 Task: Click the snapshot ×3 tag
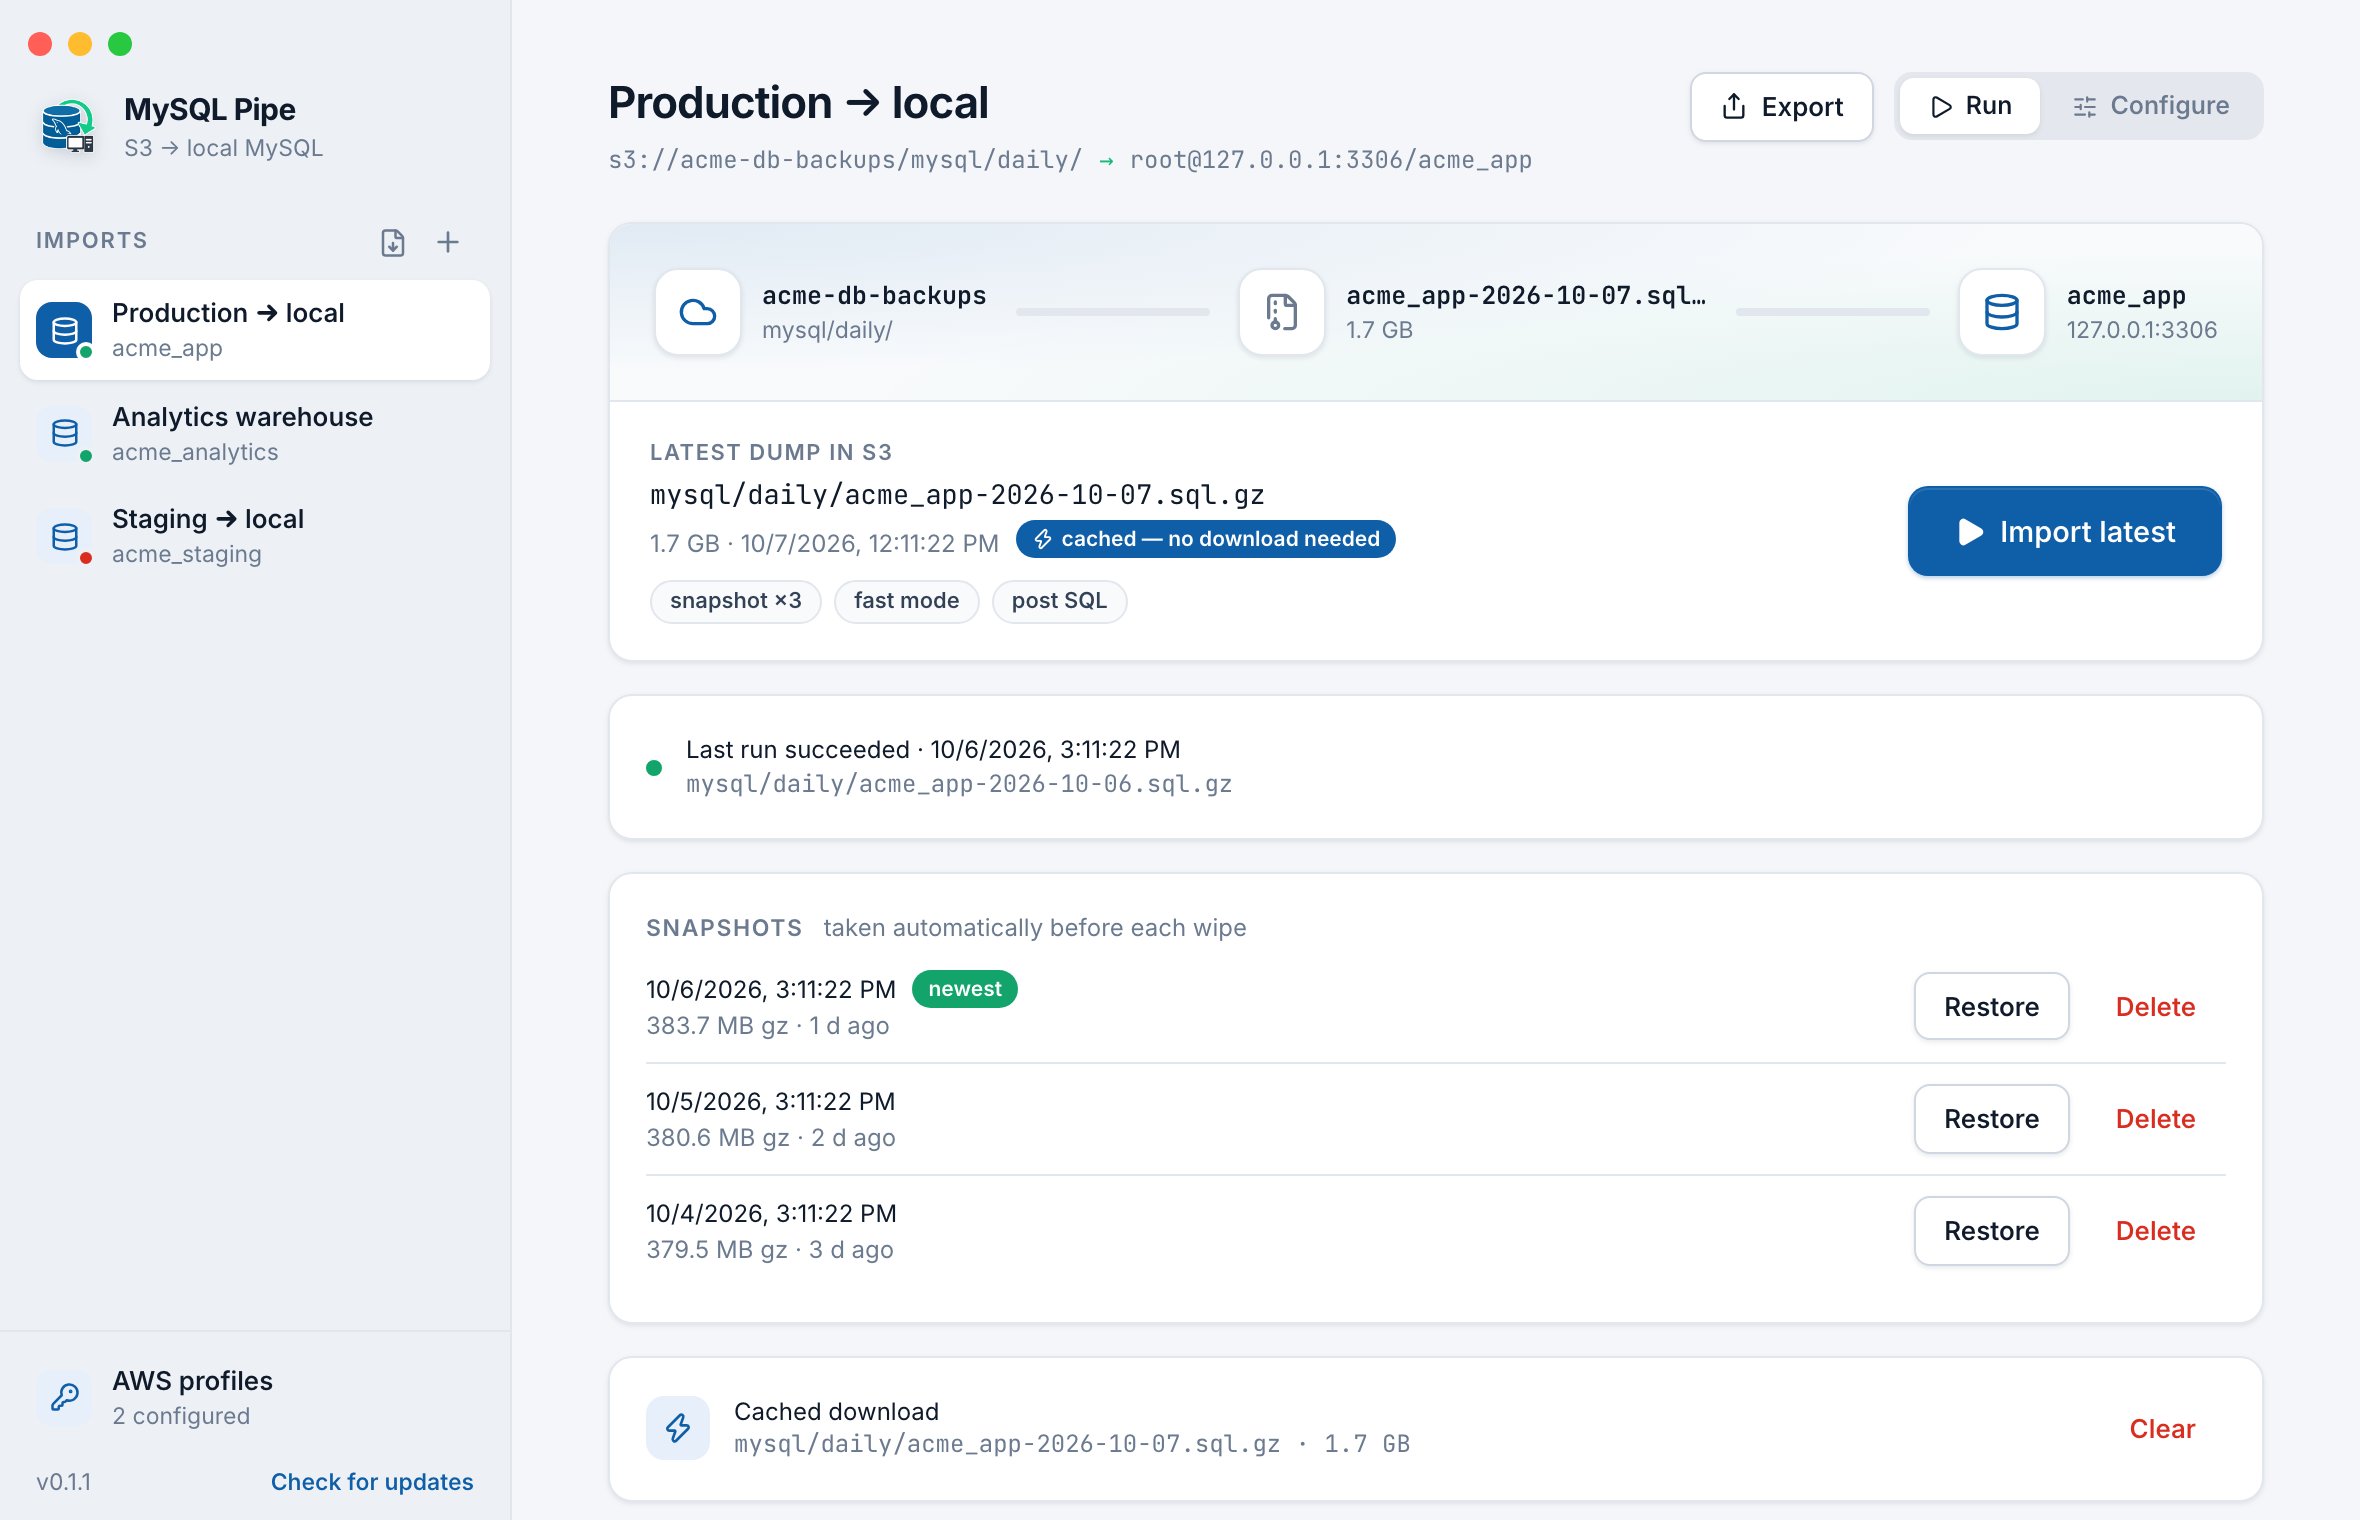[x=736, y=601]
